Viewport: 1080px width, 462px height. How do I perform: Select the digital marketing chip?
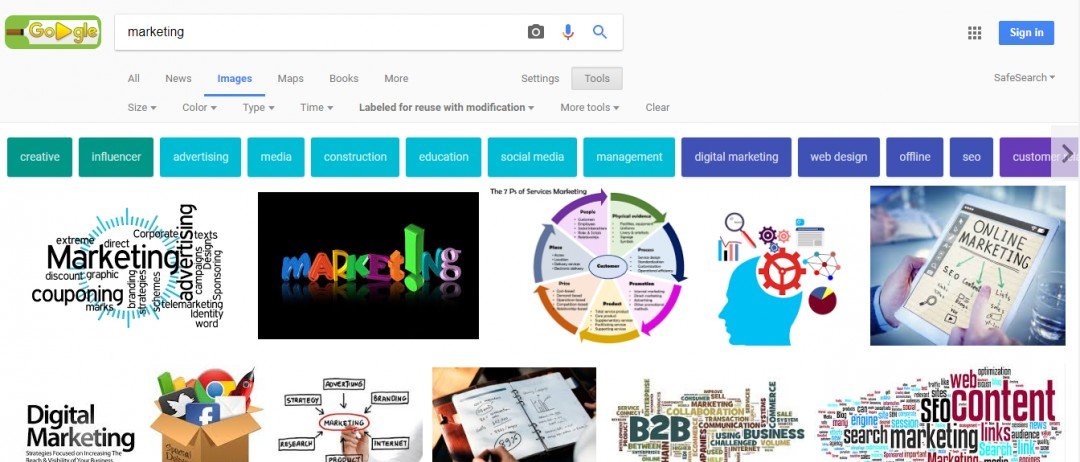[736, 157]
